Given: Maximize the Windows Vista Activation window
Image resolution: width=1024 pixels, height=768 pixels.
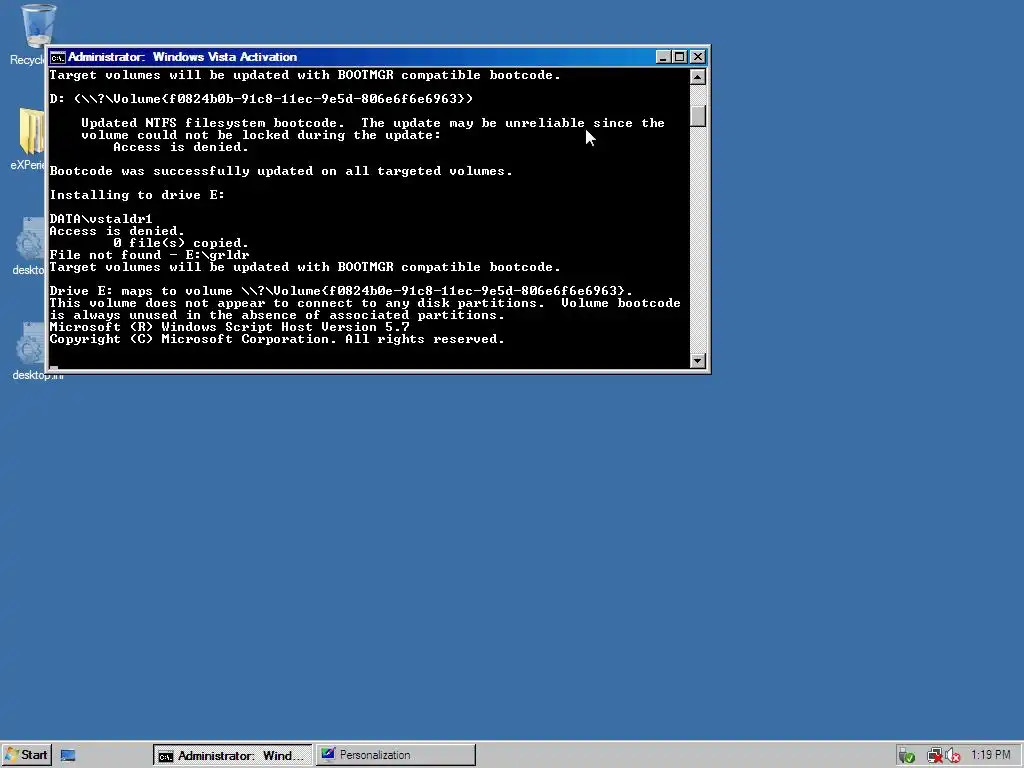Looking at the screenshot, I should coord(680,57).
